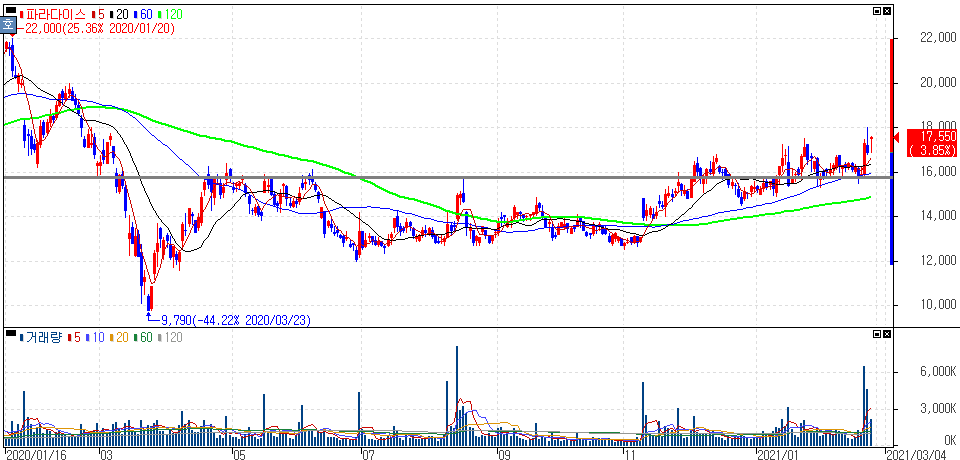The width and height of the screenshot is (960, 460).
Task: Select the red 5-day price average legend
Action: (x=96, y=13)
